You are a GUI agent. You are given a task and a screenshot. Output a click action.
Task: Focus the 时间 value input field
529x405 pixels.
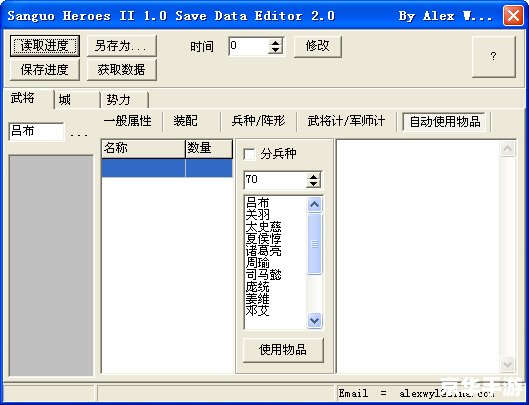[248, 46]
